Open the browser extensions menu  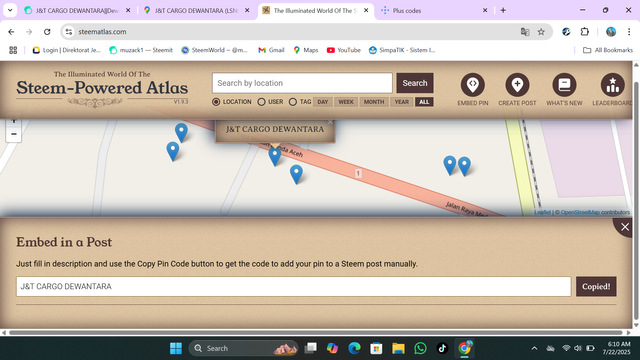pos(584,32)
